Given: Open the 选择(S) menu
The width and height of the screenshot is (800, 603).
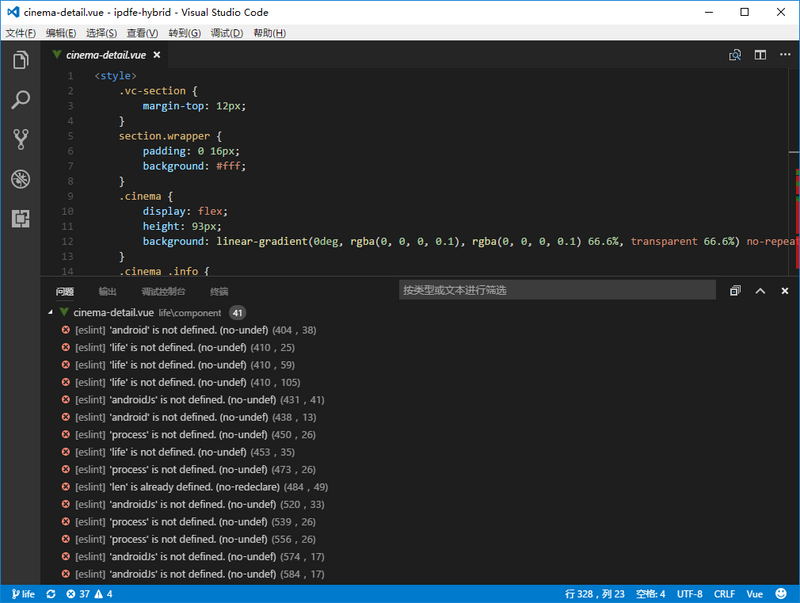Looking at the screenshot, I should [102, 33].
